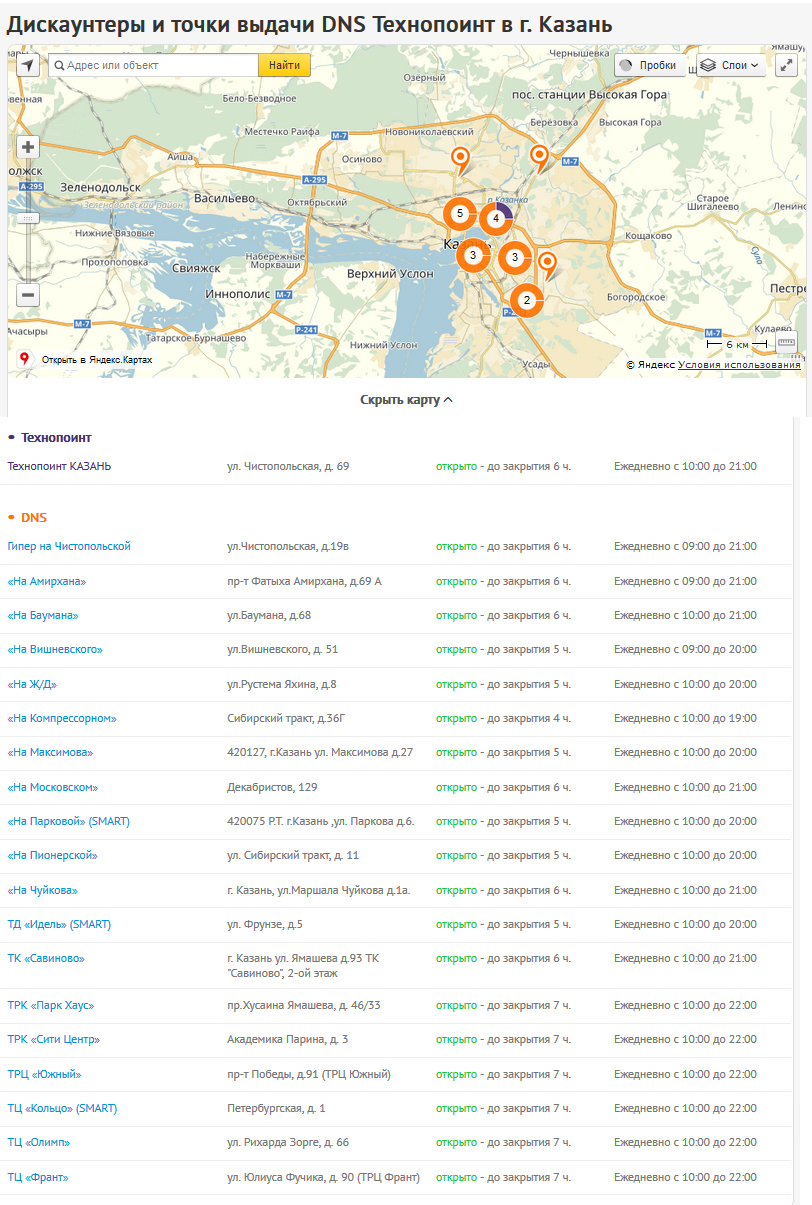This screenshot has width=812, height=1205.
Task: Click the status открыто - до закрытия 4 ч.
Action: 503,718
